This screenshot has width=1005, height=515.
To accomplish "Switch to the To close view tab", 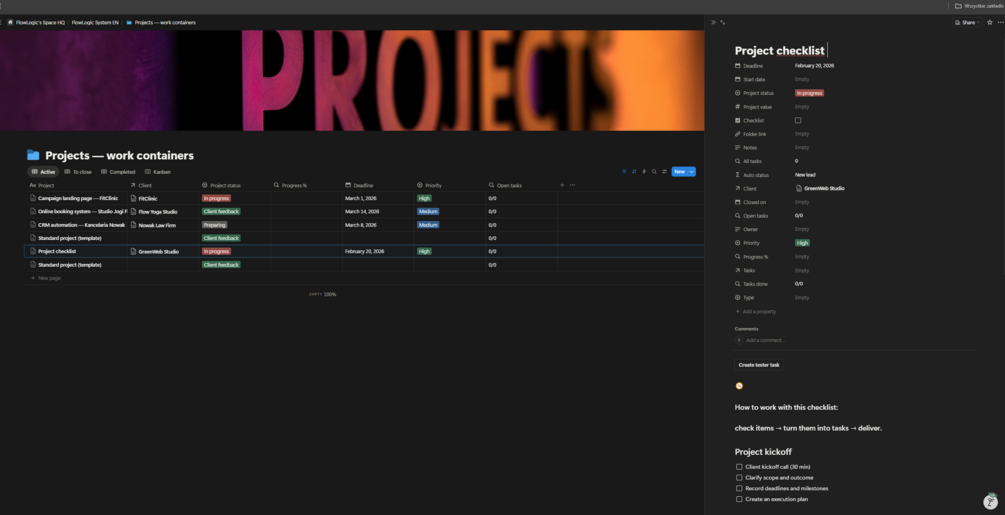I will [x=78, y=172].
